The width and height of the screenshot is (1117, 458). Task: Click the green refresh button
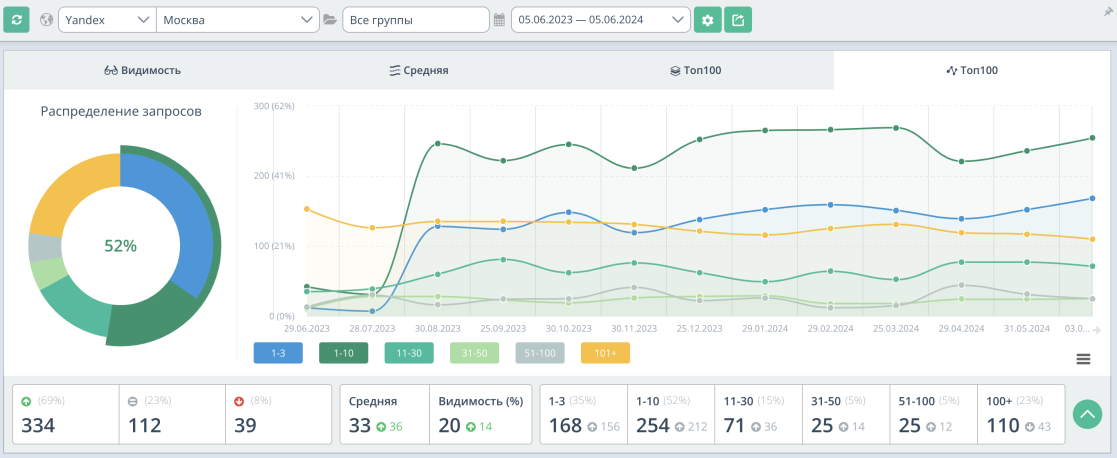tap(16, 20)
